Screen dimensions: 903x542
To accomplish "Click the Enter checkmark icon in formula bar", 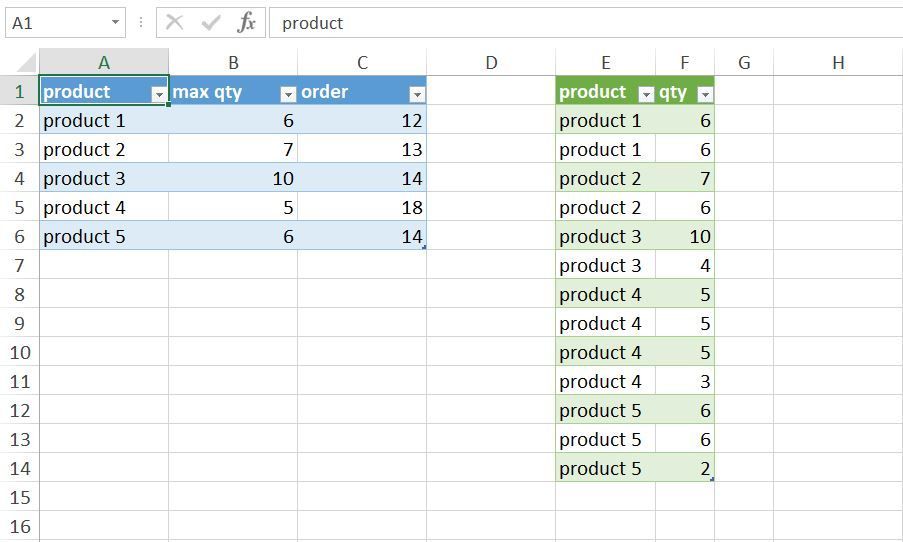I will [210, 22].
